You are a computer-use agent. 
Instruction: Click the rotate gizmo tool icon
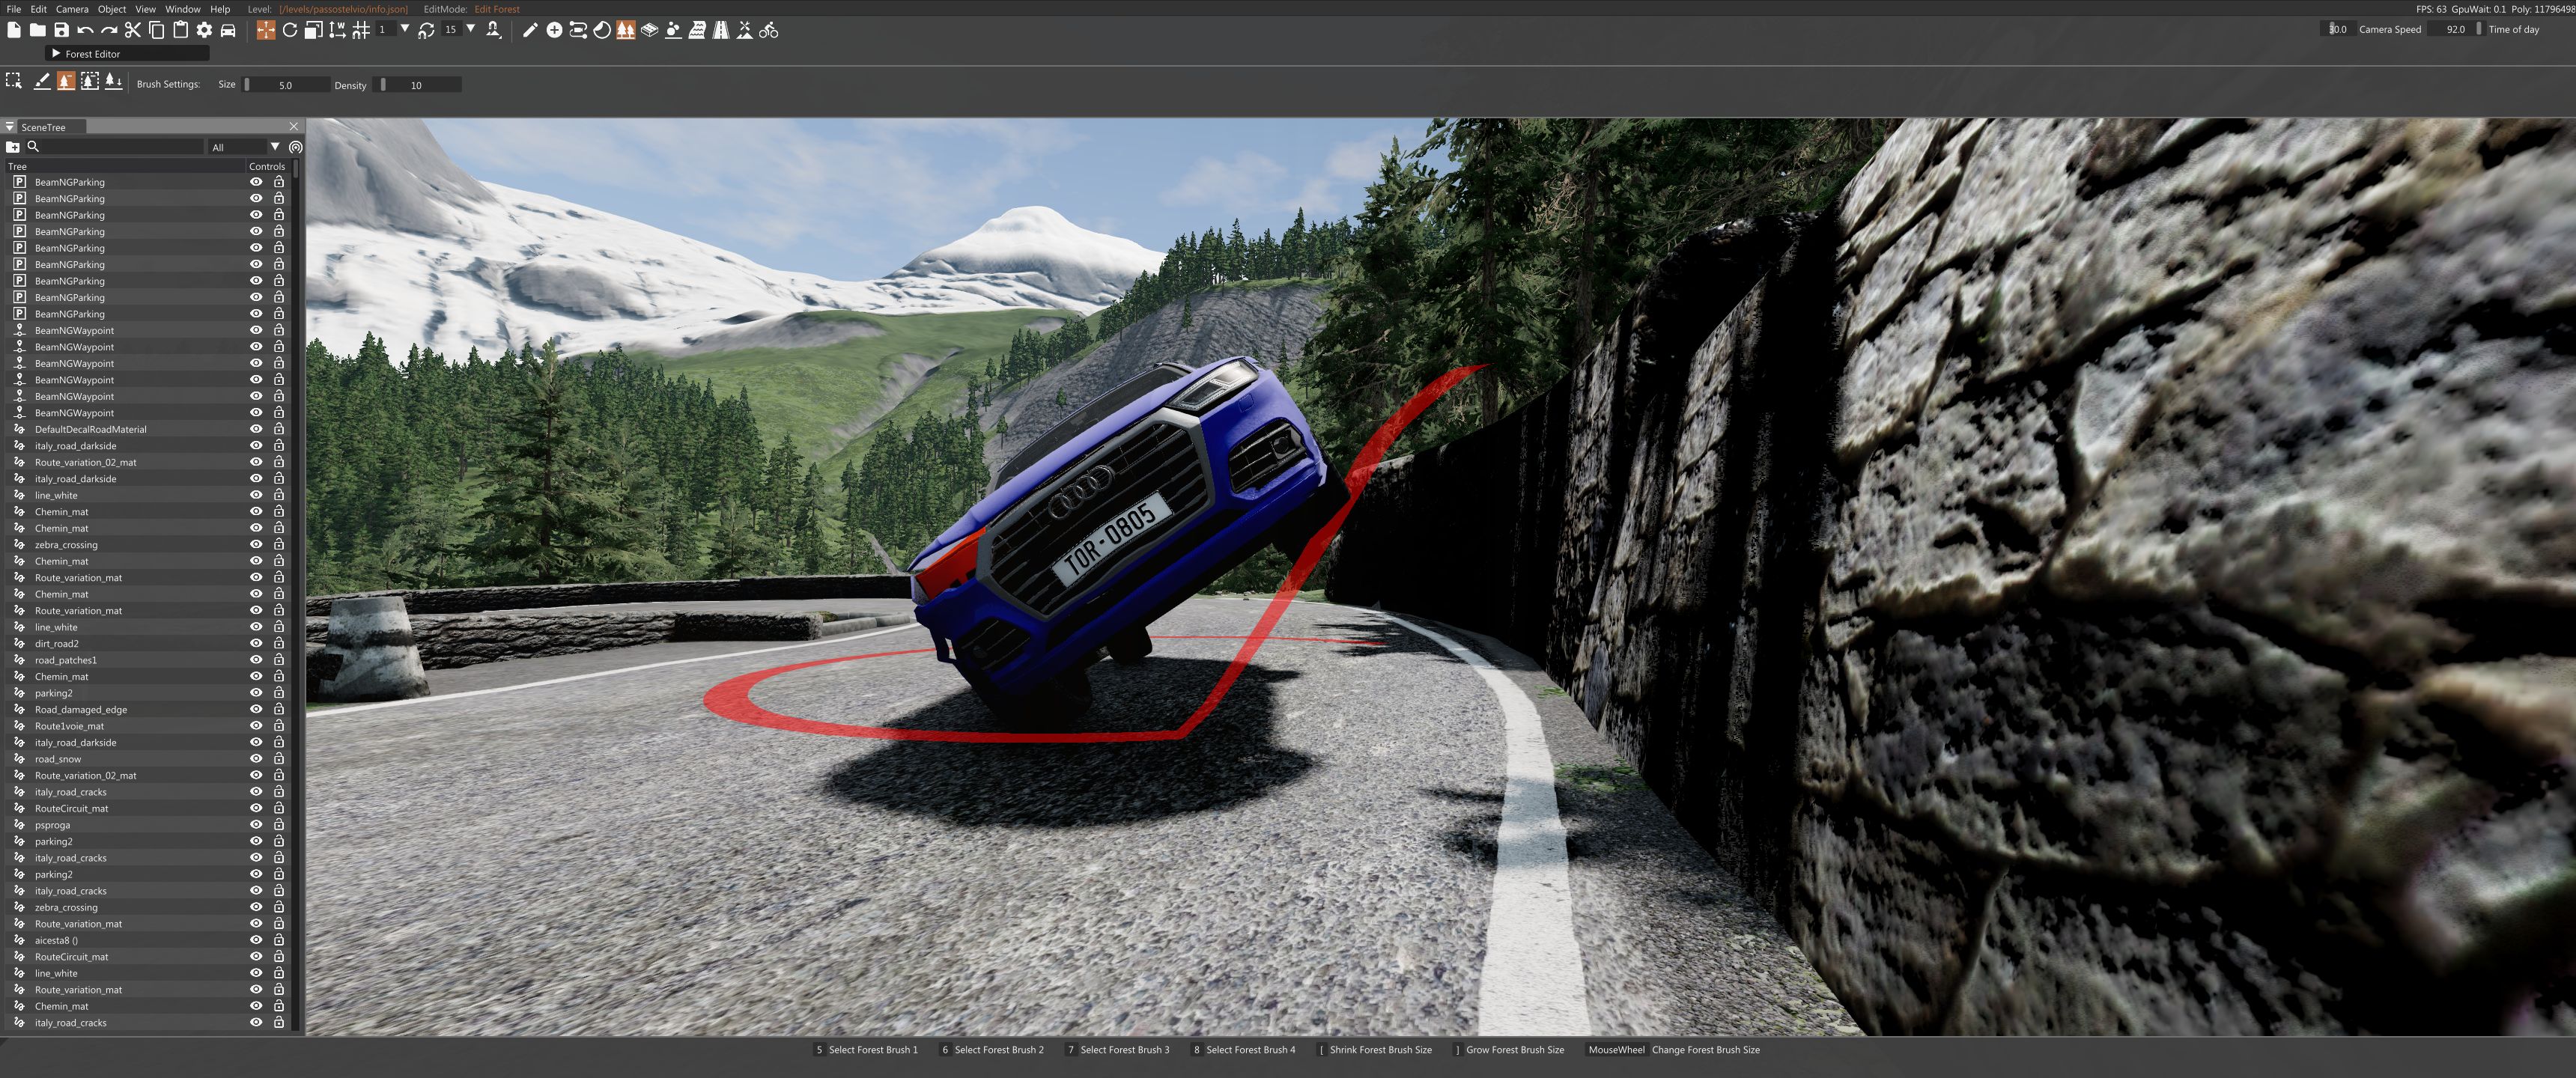290,30
